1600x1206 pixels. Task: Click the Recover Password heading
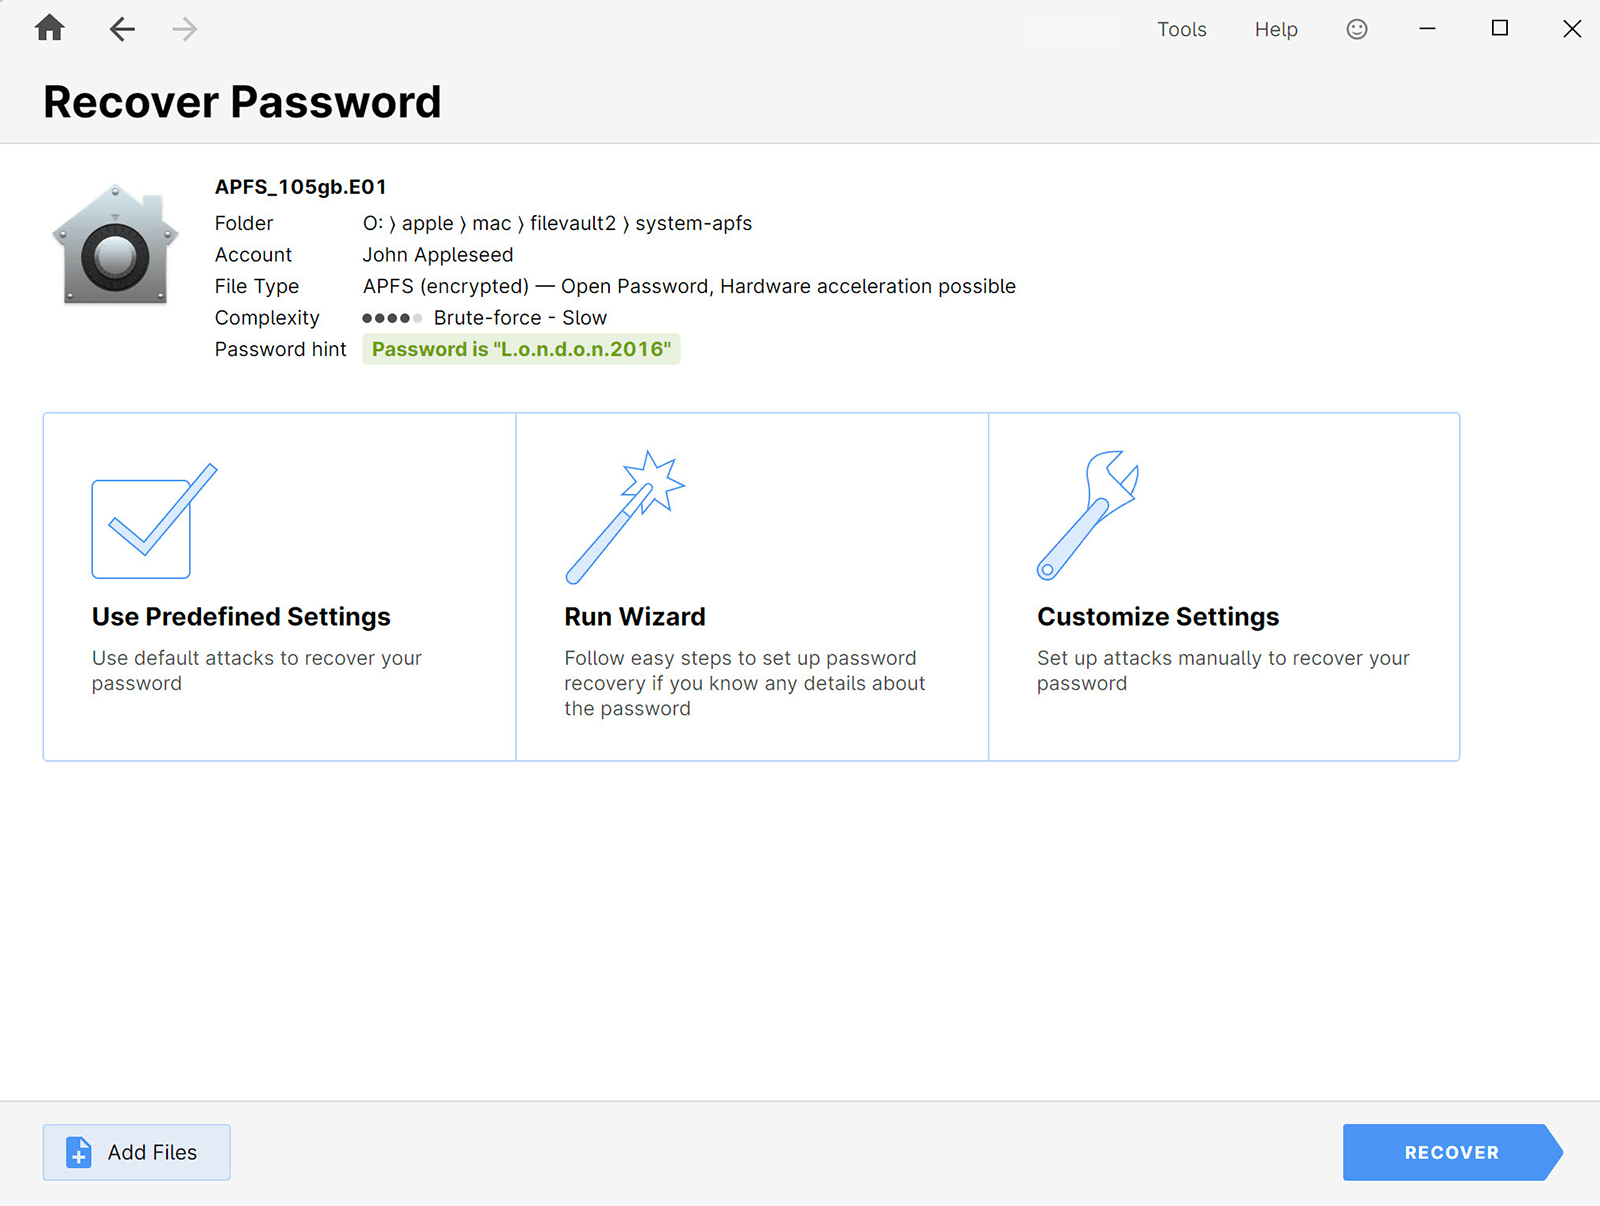pos(242,102)
